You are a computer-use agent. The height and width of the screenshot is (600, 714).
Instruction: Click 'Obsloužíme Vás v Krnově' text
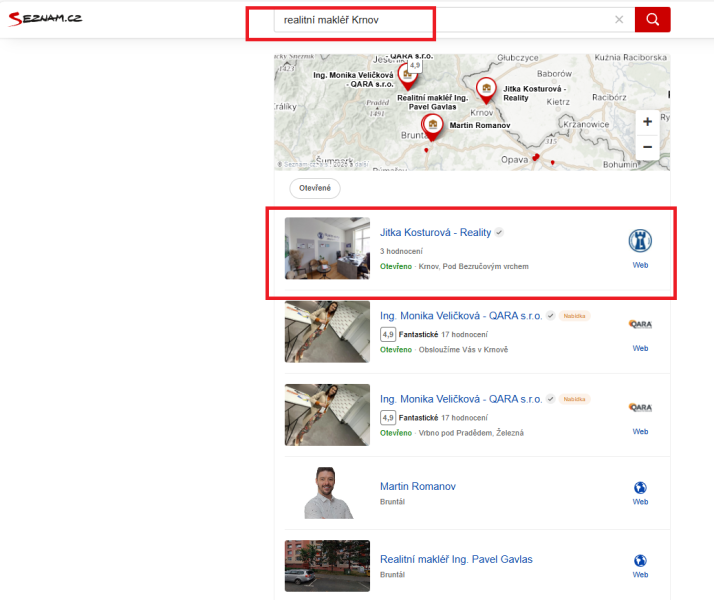[463, 350]
